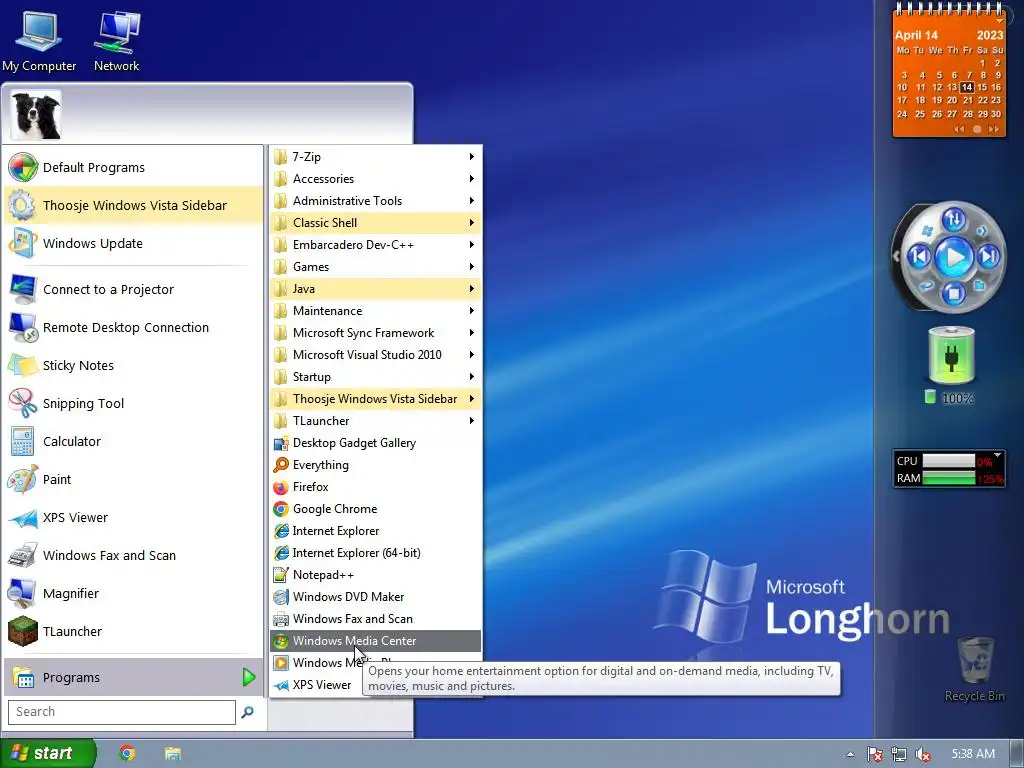Viewport: 1024px width, 768px height.
Task: Open Windows Fax and Scan in Programs list
Action: tap(376, 618)
